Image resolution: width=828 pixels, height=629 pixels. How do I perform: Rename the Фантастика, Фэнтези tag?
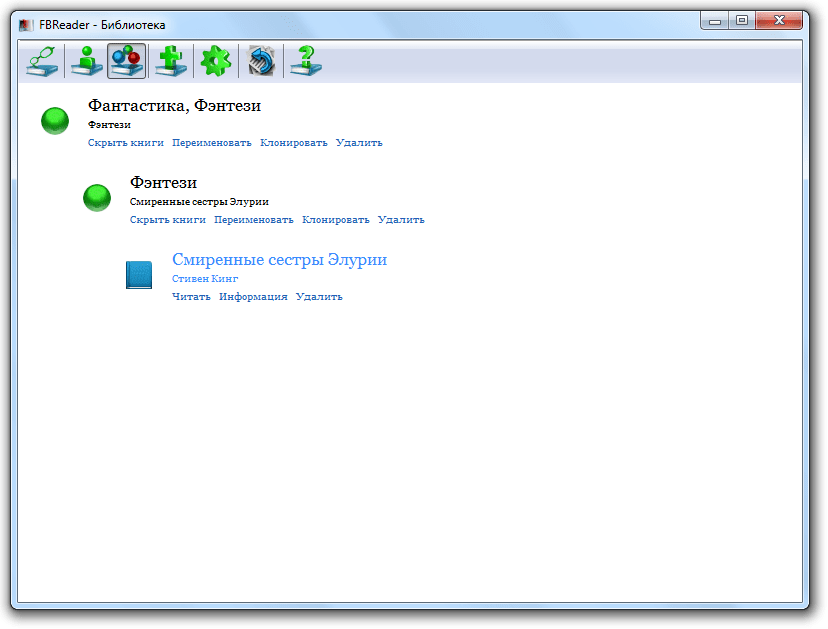pyautogui.click(x=212, y=143)
